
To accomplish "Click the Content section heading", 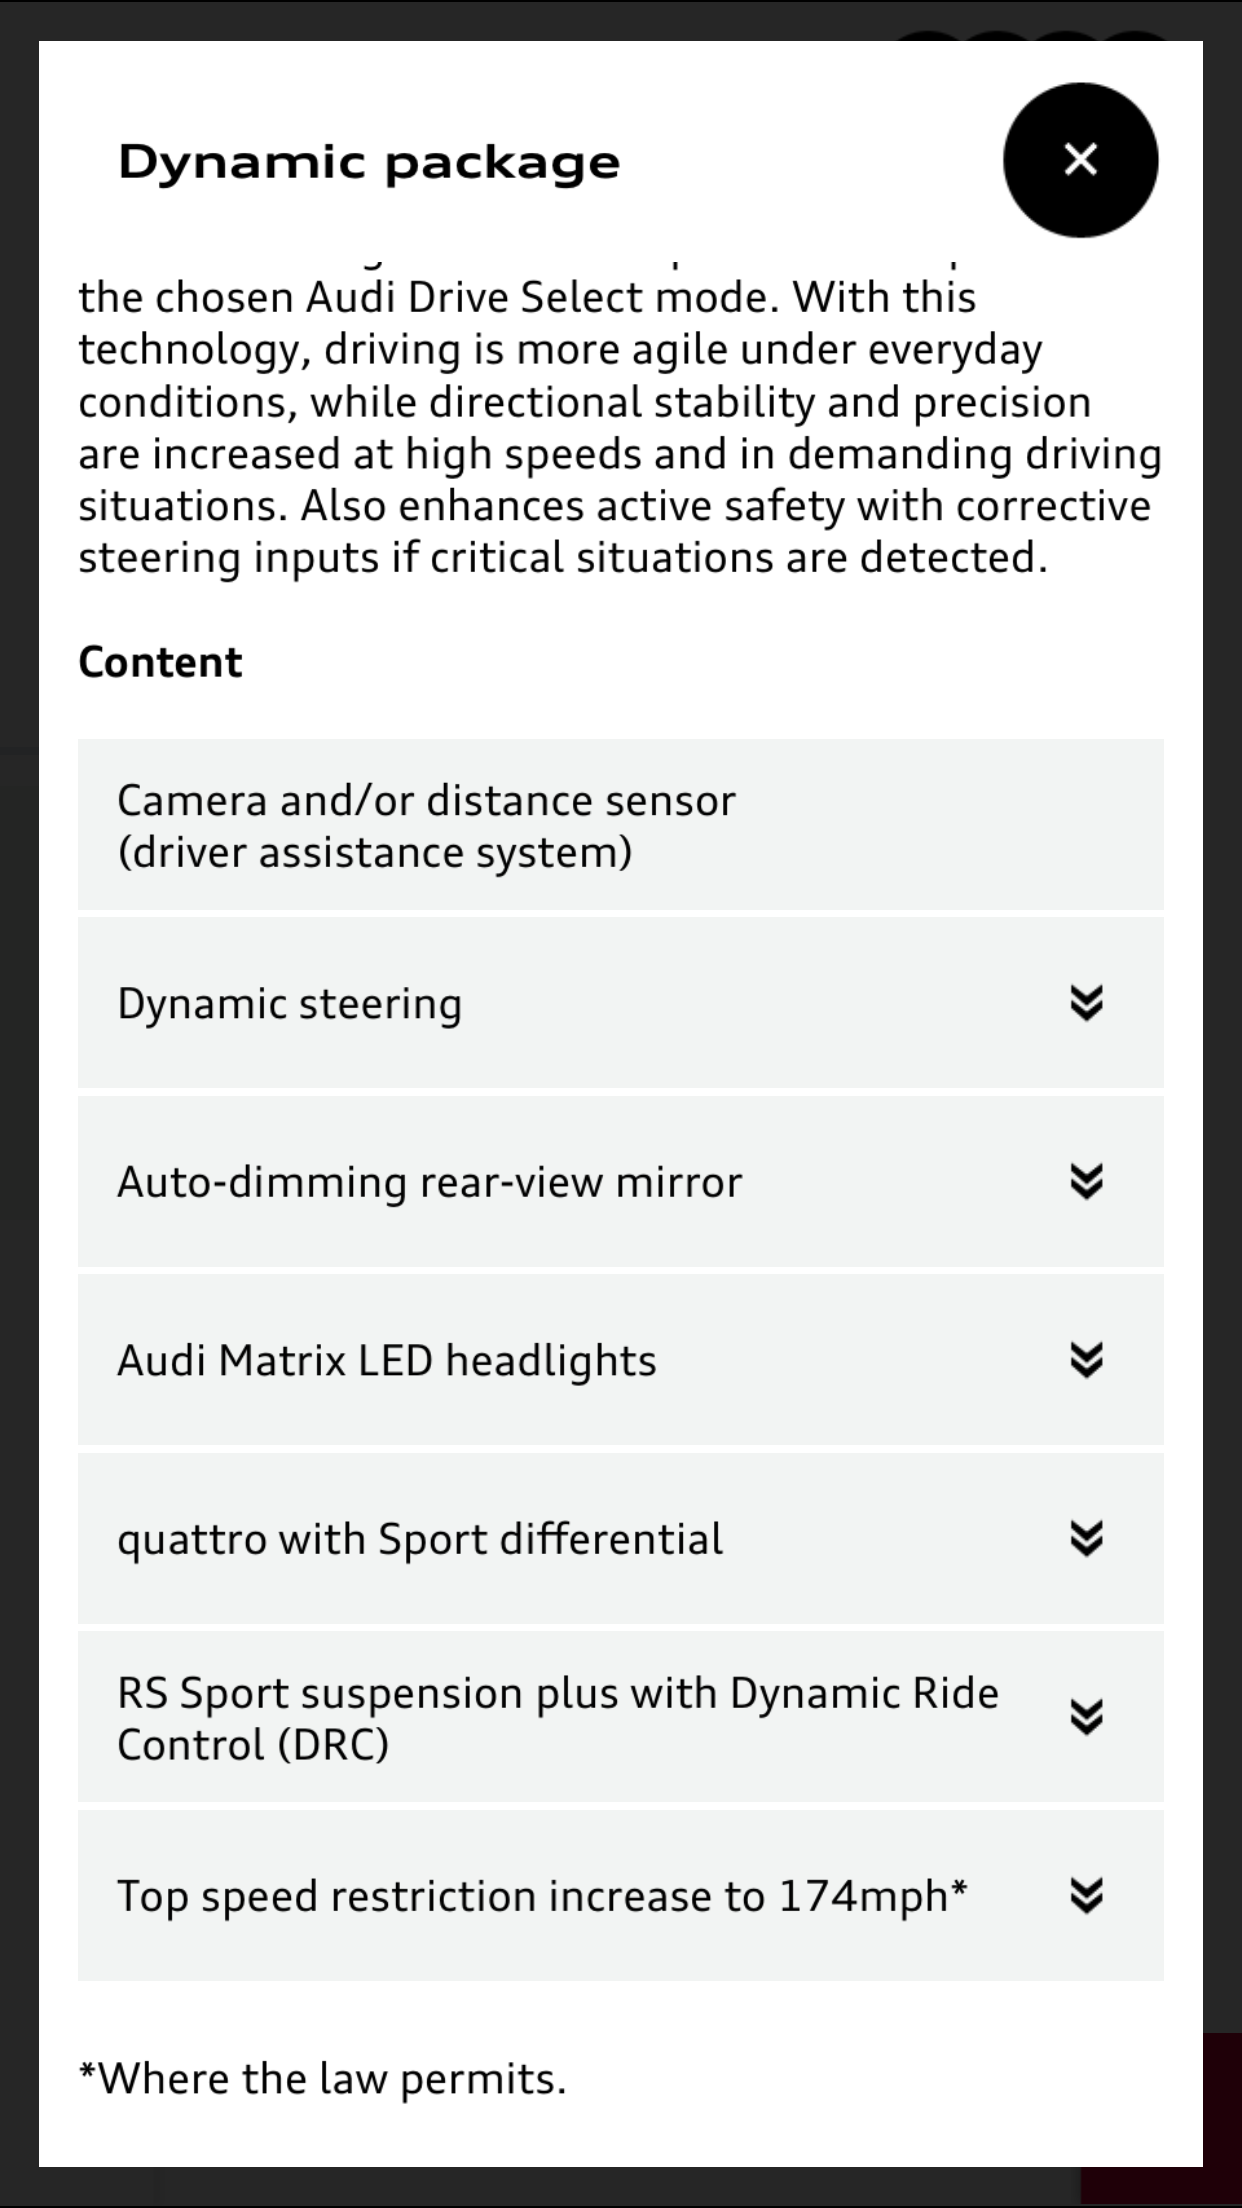I will click(x=160, y=662).
